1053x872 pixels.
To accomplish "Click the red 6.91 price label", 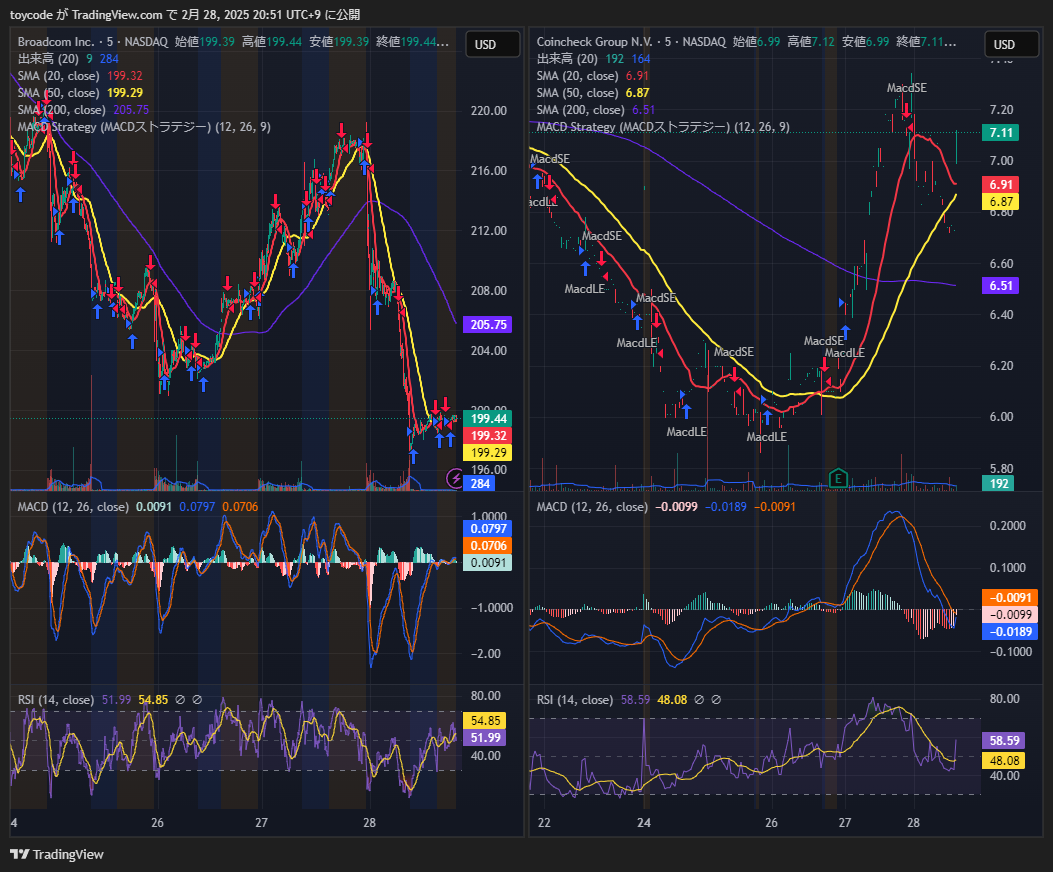I will (x=1001, y=184).
